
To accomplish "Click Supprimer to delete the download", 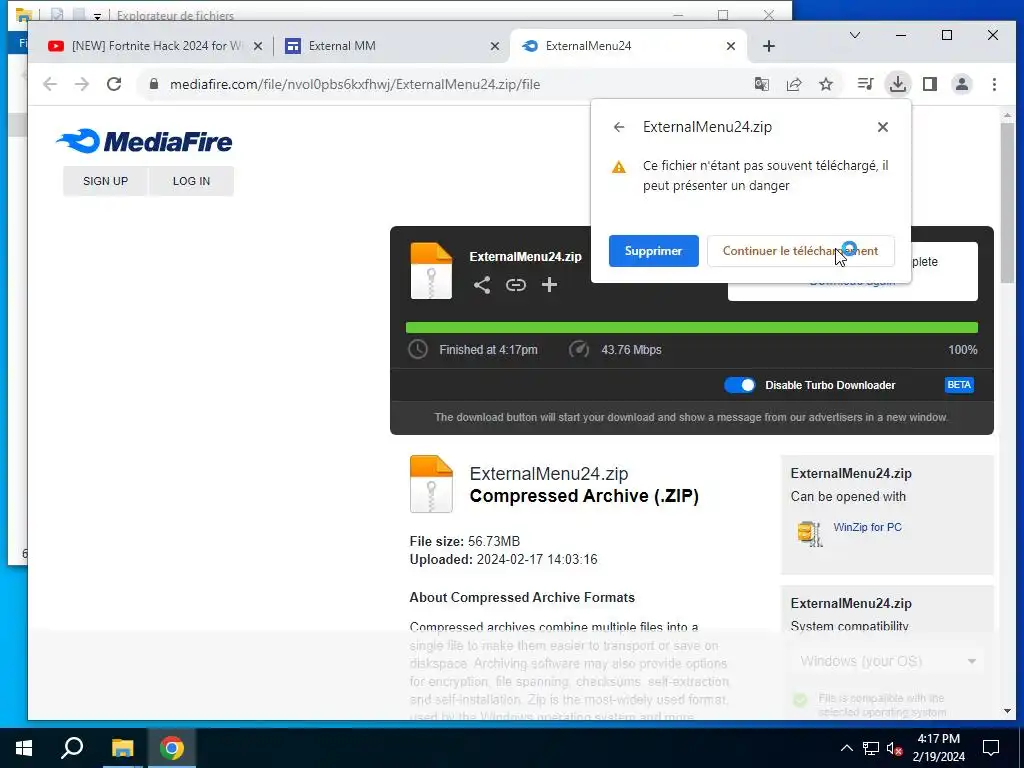I will tap(654, 251).
